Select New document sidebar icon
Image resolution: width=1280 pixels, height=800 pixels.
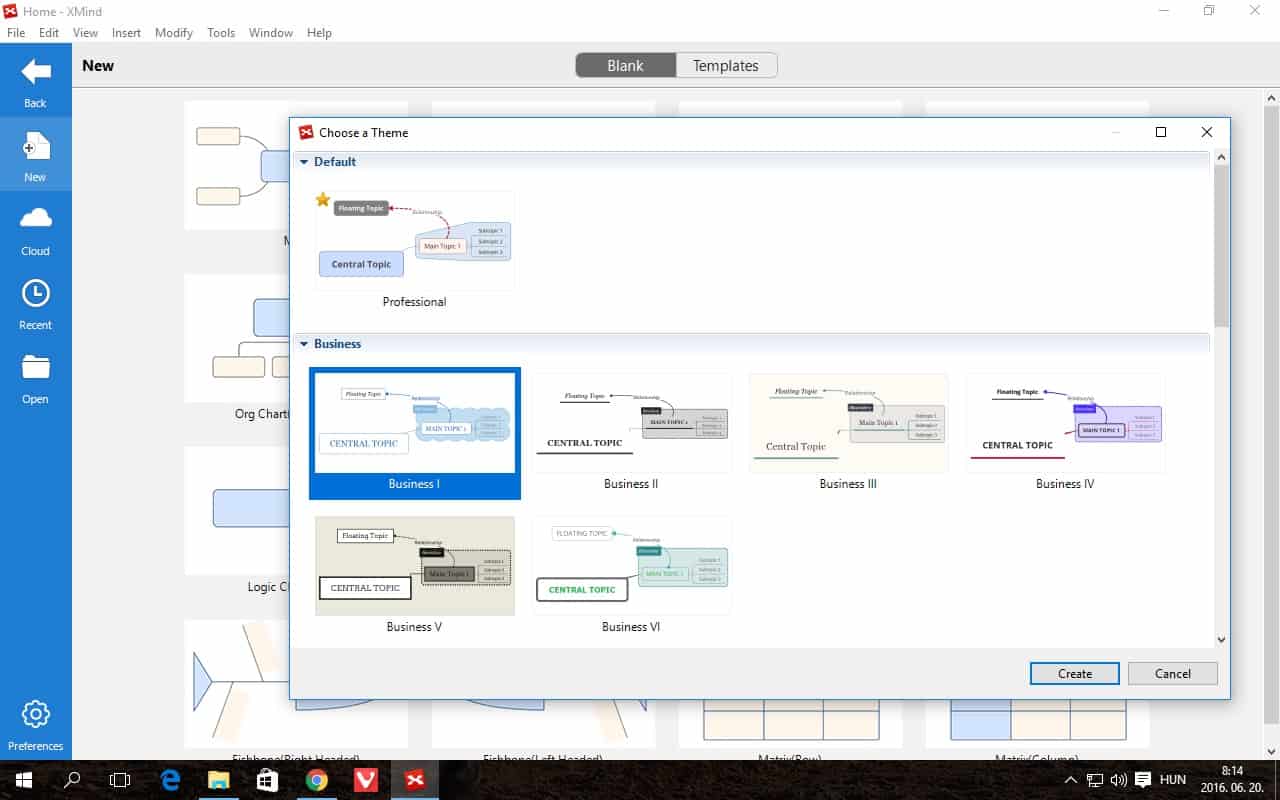point(35,147)
